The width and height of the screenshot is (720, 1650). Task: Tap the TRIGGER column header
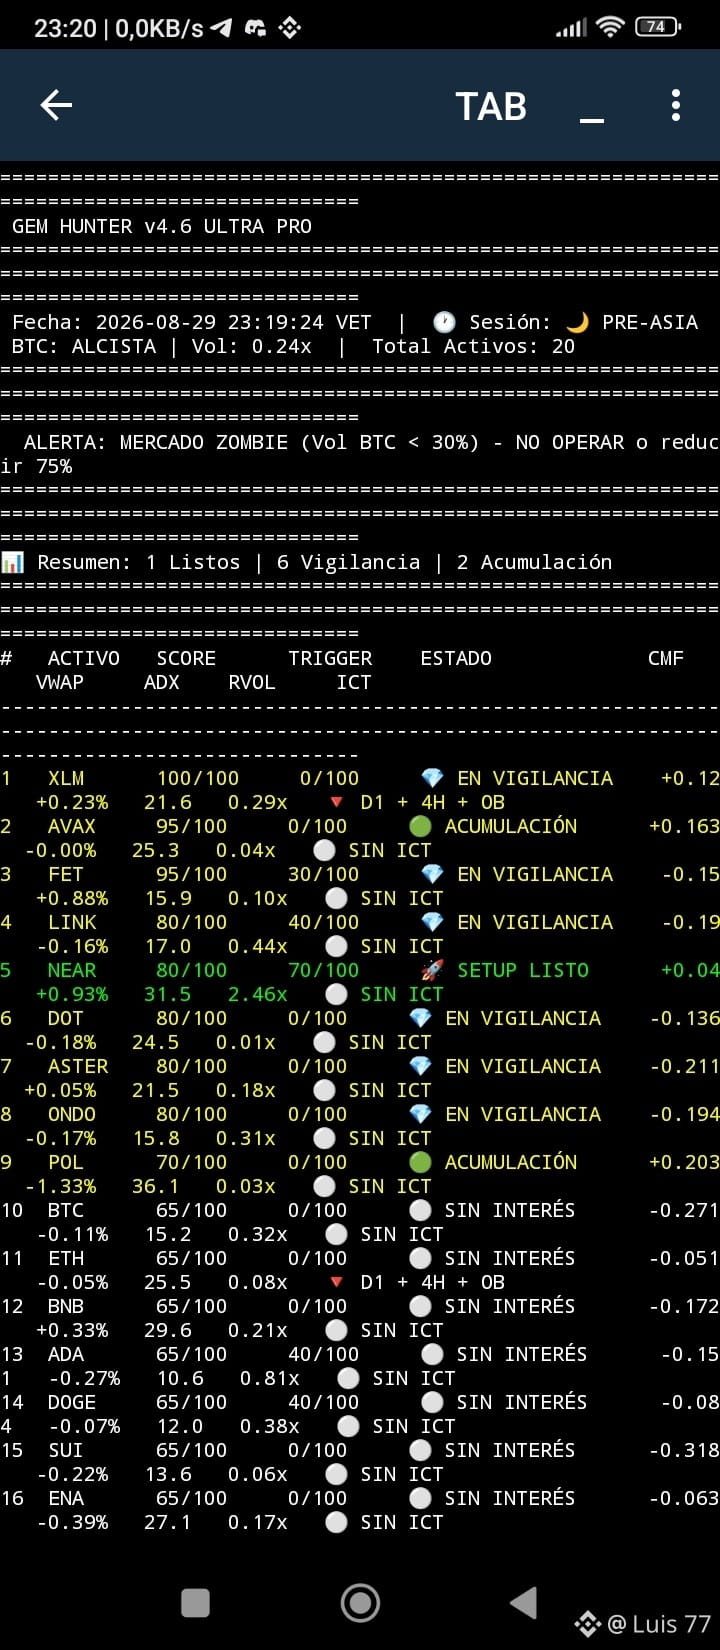pos(330,658)
